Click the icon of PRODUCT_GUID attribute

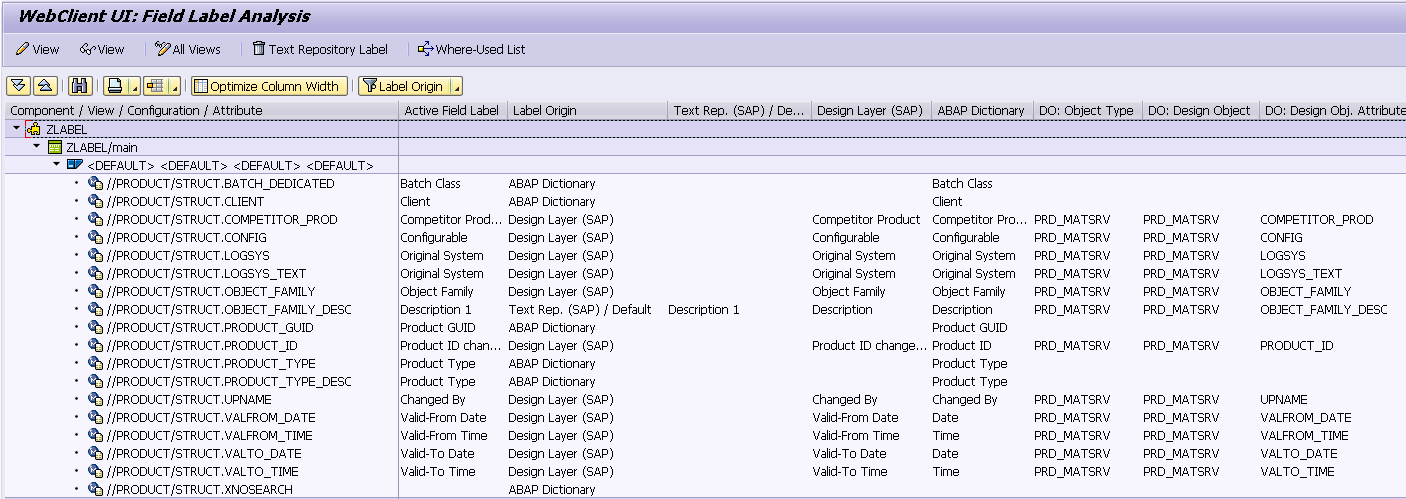[x=96, y=327]
